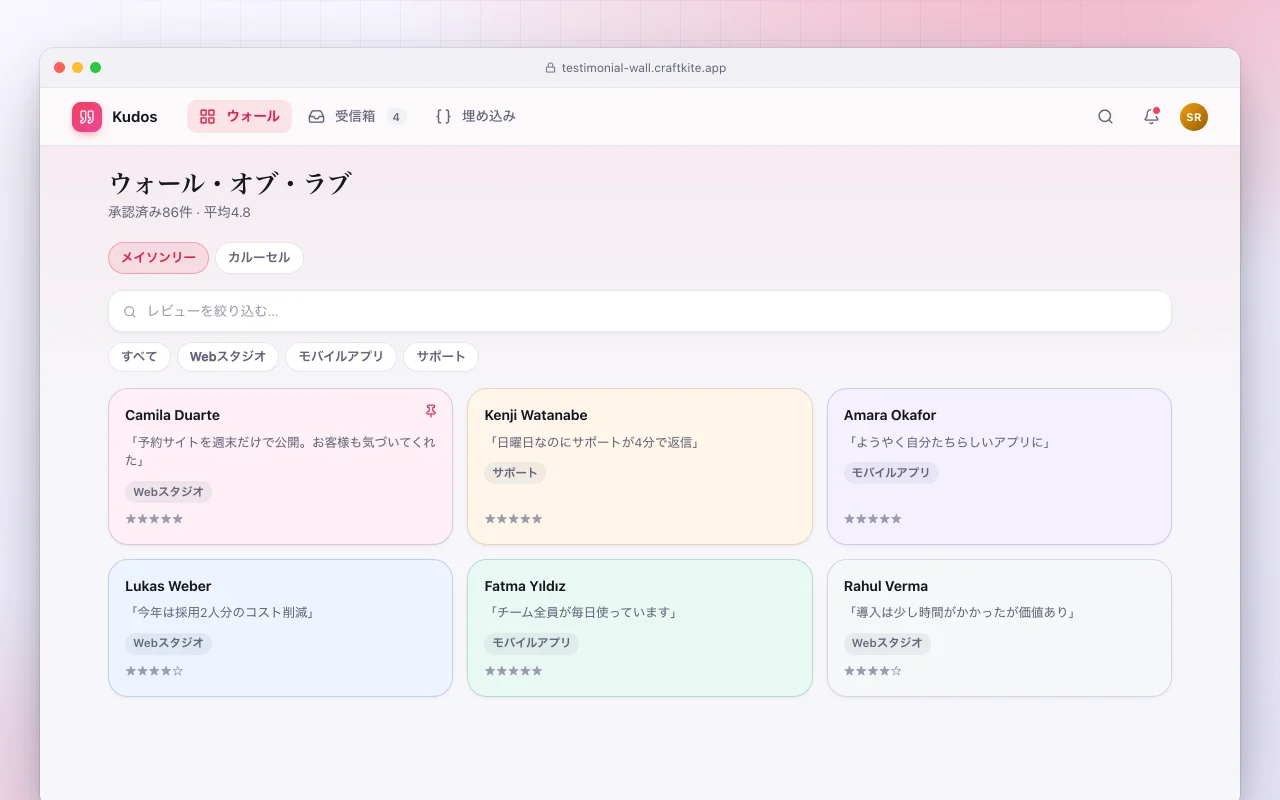This screenshot has height=800, width=1280.
Task: Click モバイルアプリ tag on Fatma Yıldız's card
Action: [x=531, y=643]
